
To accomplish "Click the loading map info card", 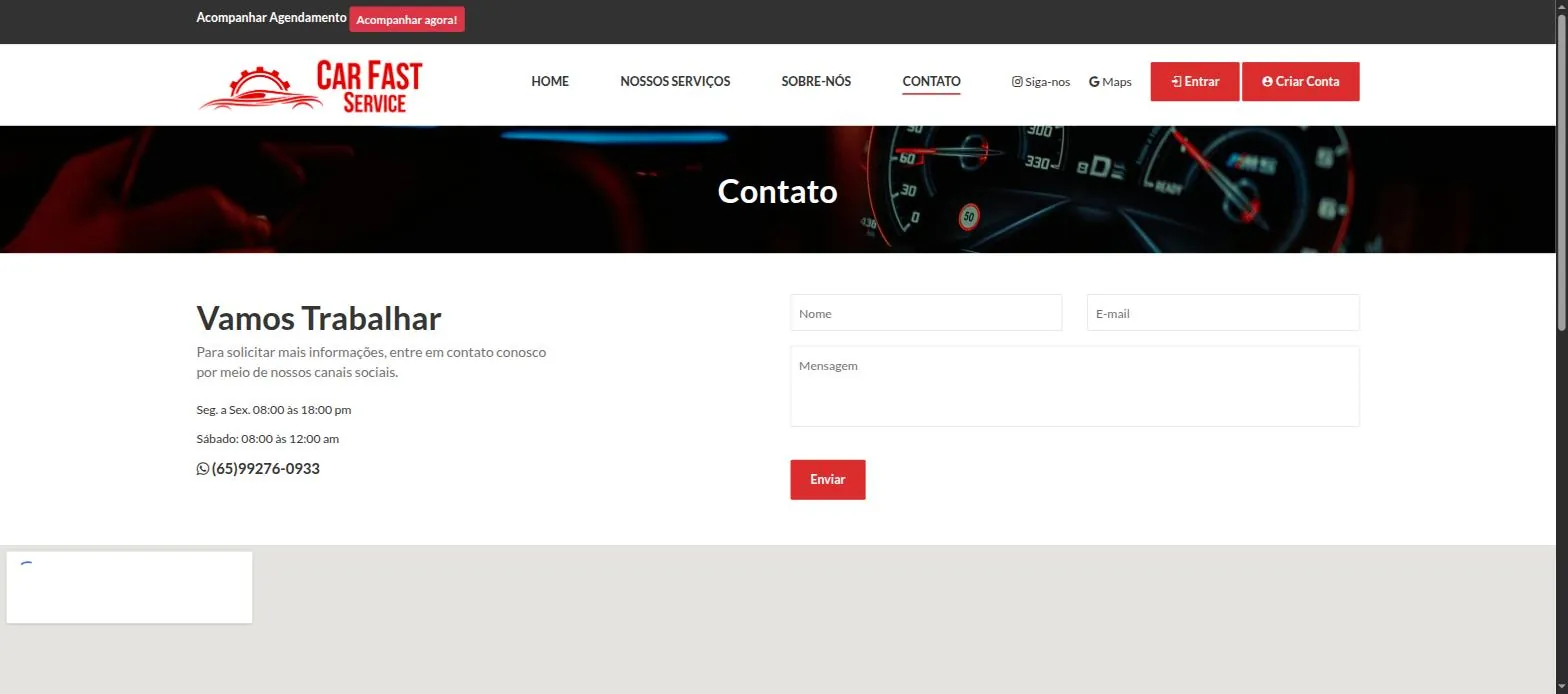I will [x=129, y=587].
